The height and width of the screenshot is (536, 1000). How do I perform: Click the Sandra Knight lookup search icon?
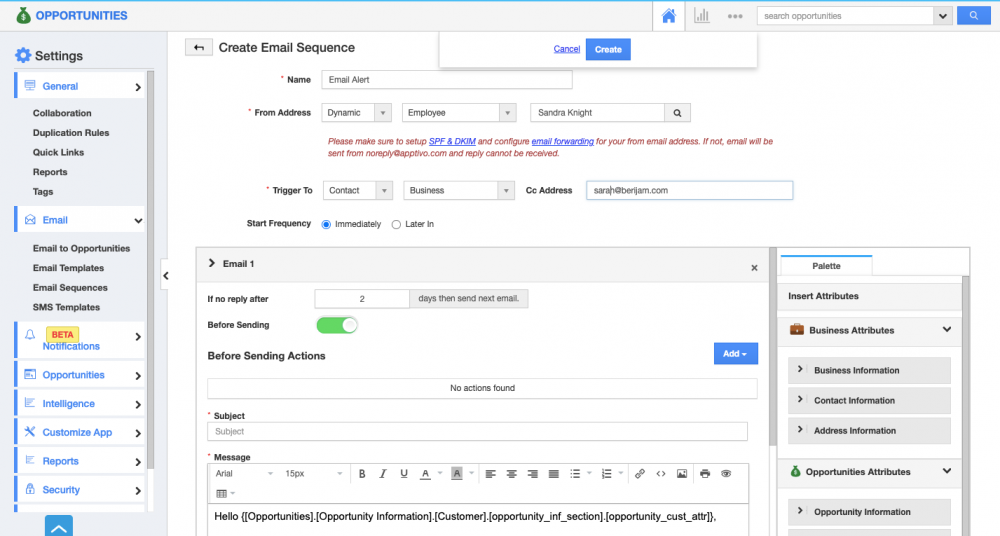[677, 113]
